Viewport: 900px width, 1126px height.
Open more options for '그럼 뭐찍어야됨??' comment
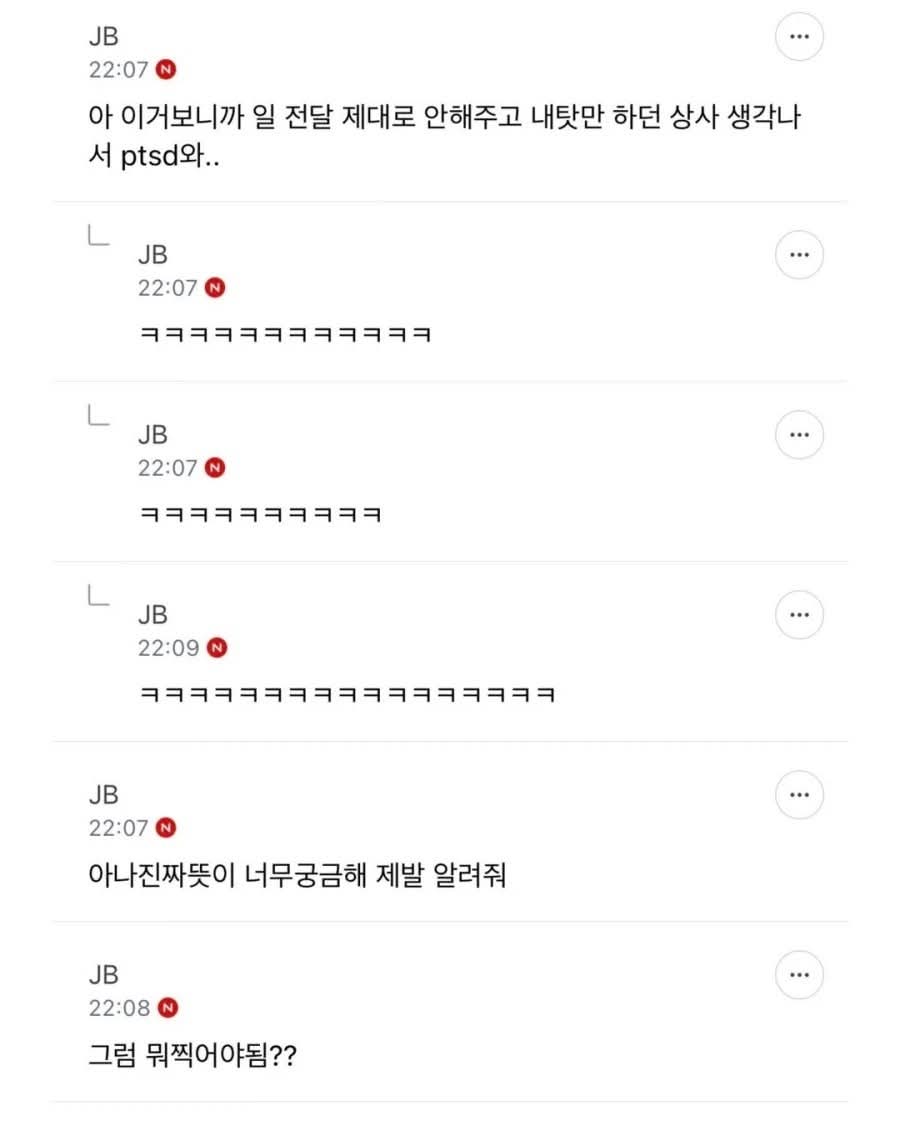click(799, 975)
